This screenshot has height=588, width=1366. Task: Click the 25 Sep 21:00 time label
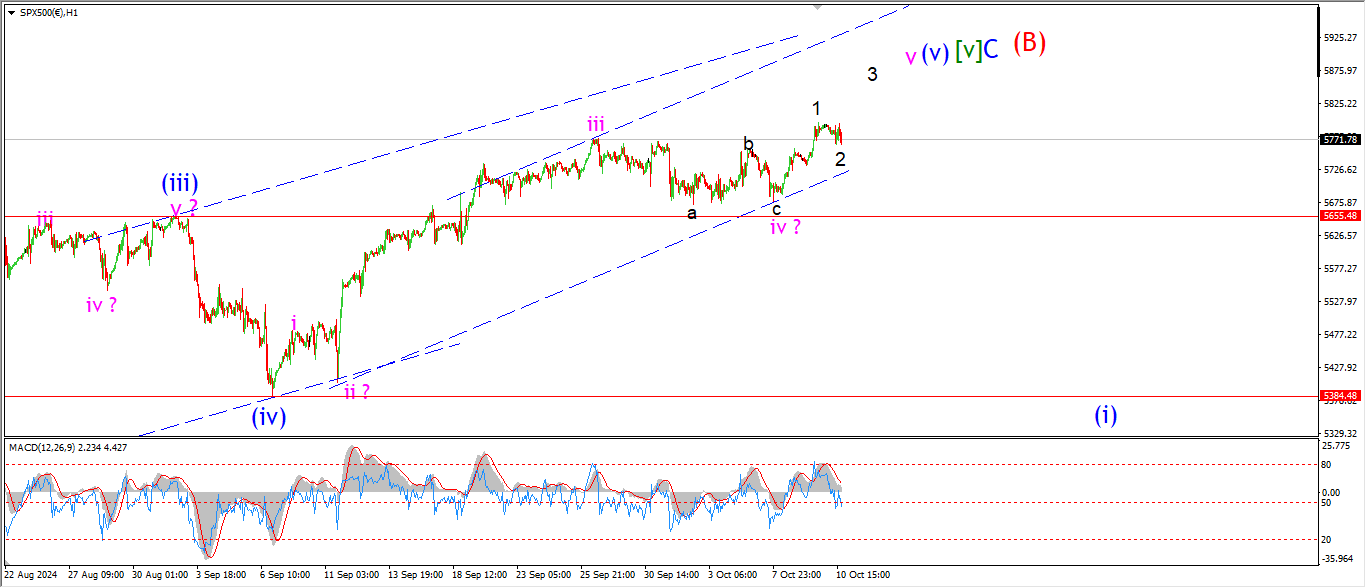pyautogui.click(x=606, y=575)
